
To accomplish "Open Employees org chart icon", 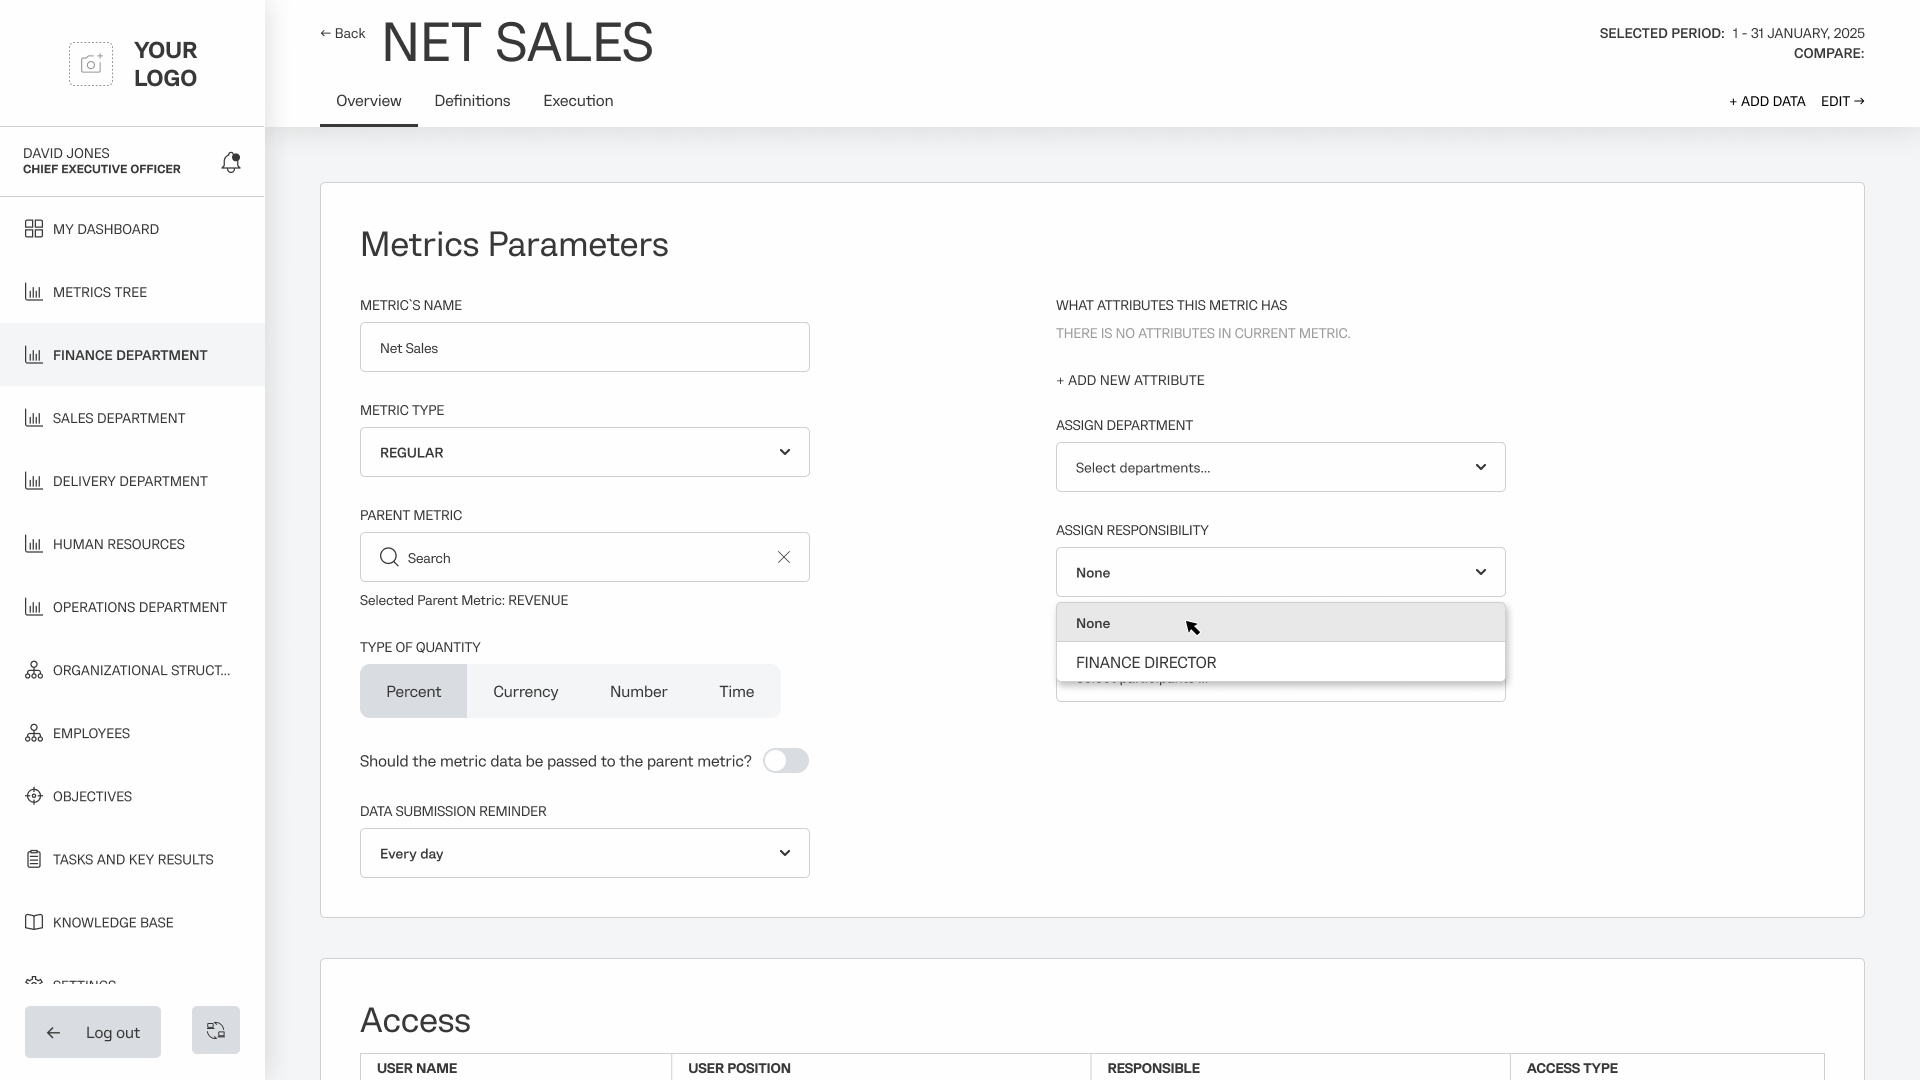I will pos(34,733).
